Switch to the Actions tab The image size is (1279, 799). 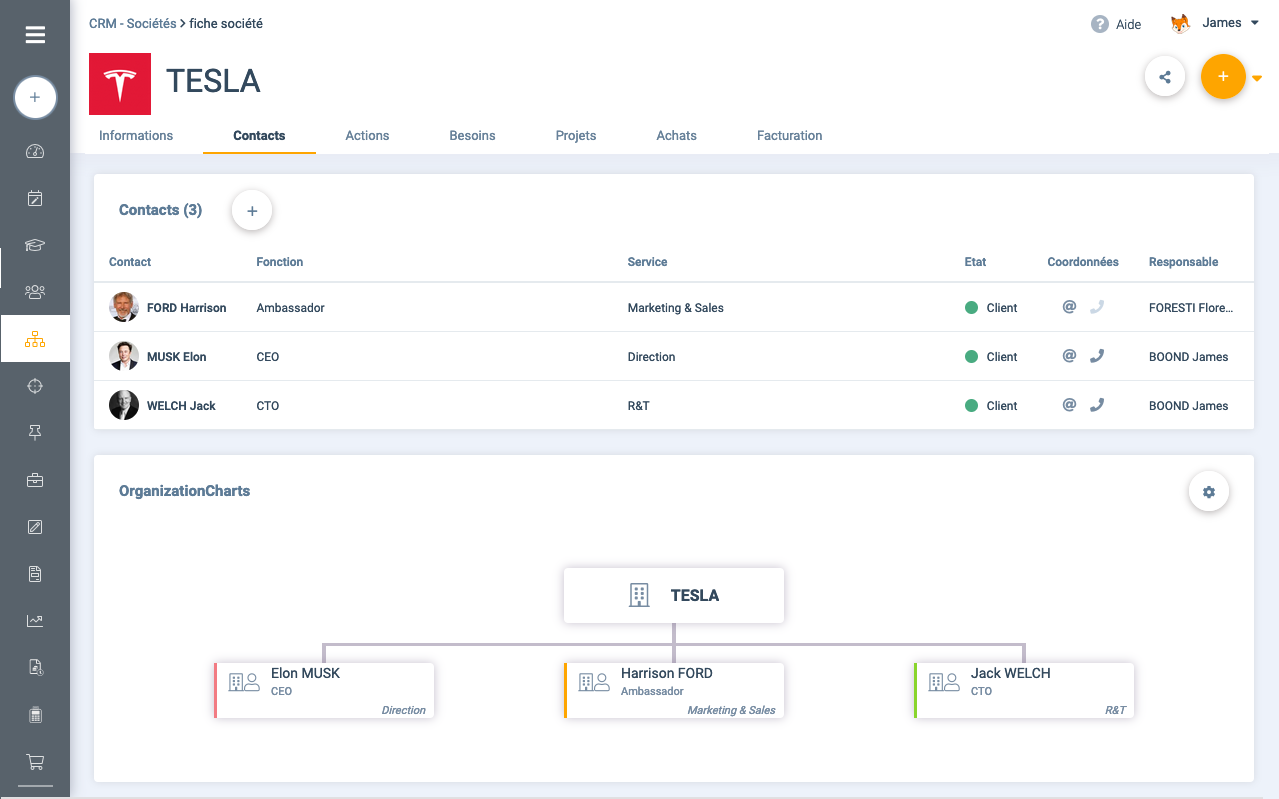pos(367,136)
